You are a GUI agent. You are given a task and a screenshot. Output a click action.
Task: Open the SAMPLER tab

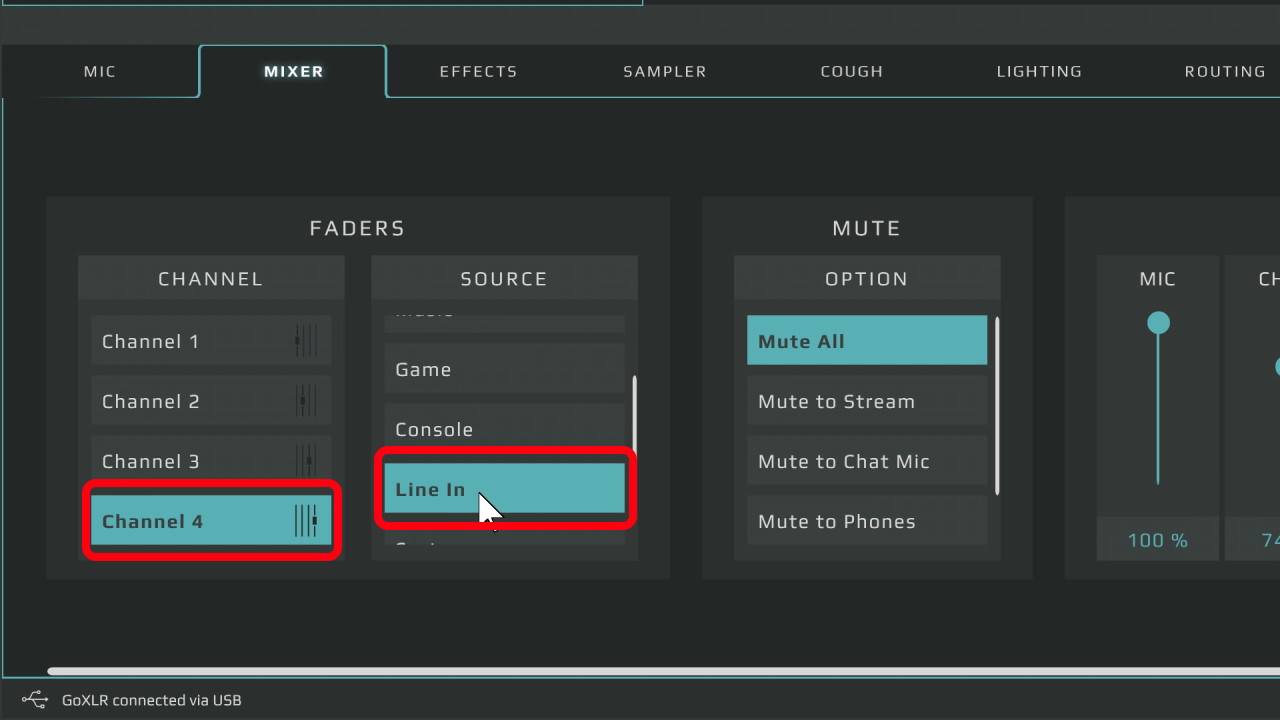[x=664, y=71]
